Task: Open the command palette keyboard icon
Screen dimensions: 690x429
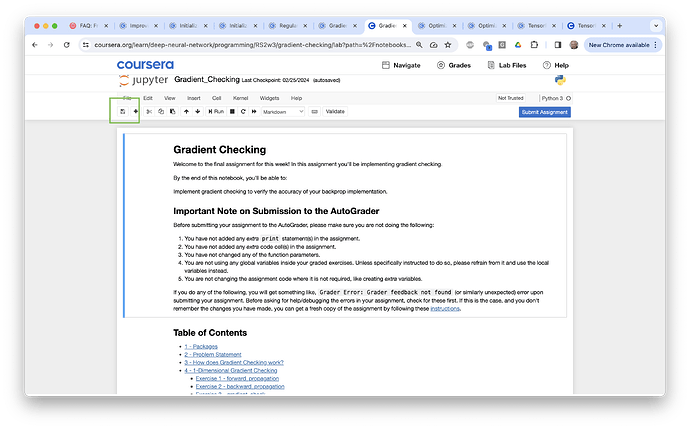Action: 314,112
